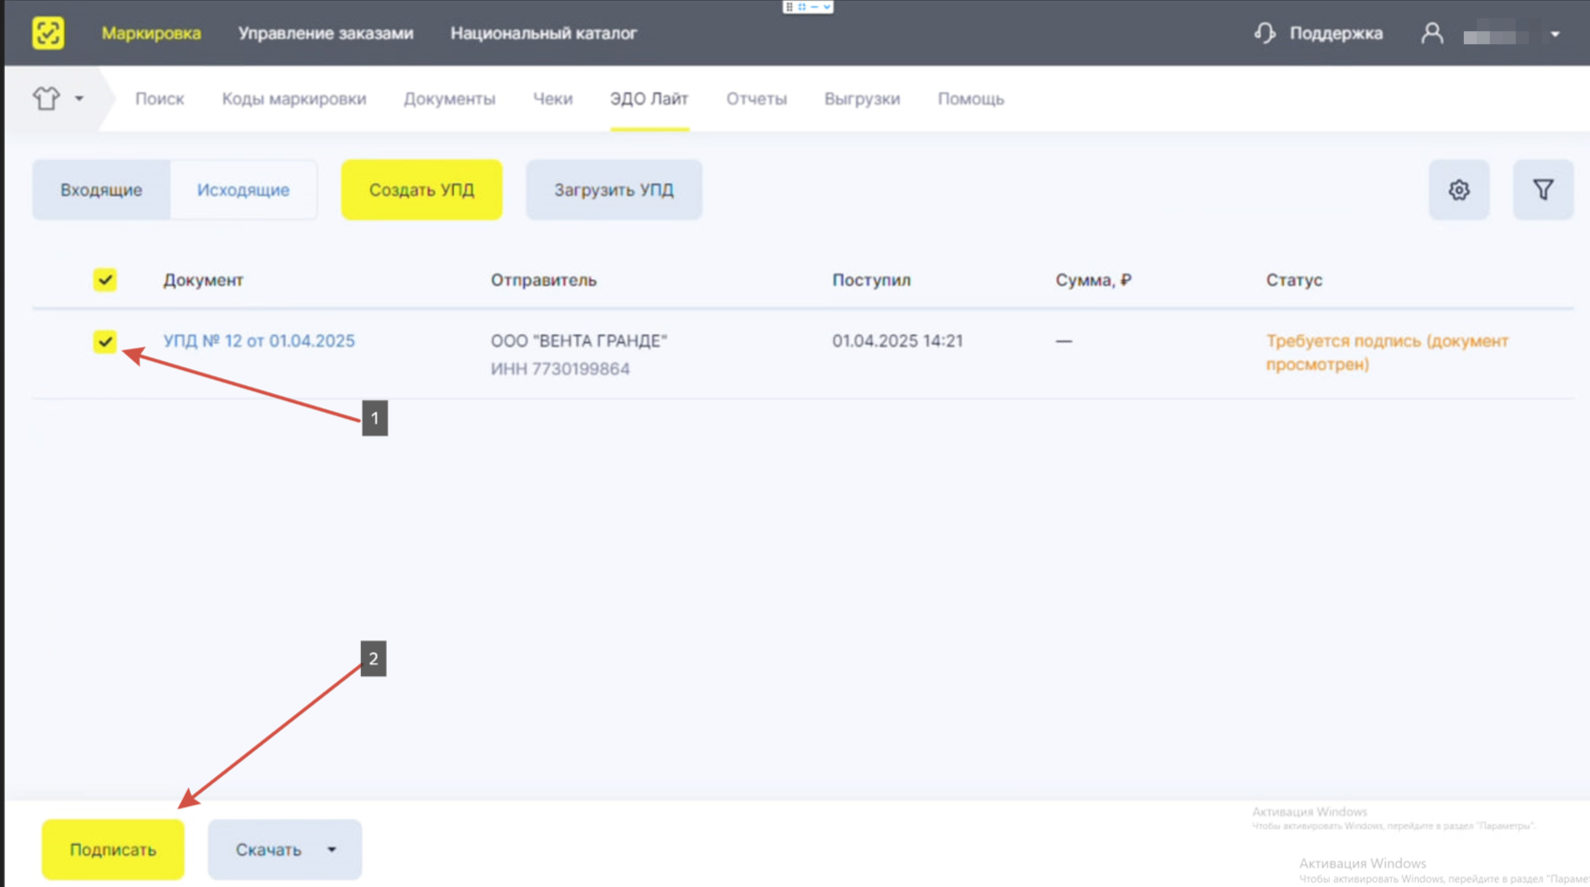Expand the user account dropdown arrow
This screenshot has height=887, width=1590.
pyautogui.click(x=1555, y=34)
